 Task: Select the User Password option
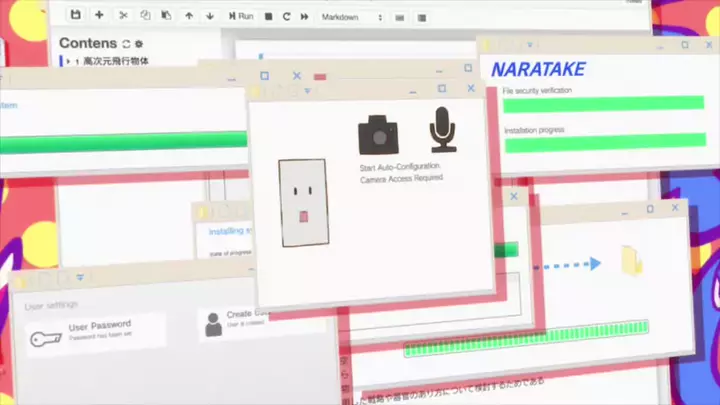[85, 331]
